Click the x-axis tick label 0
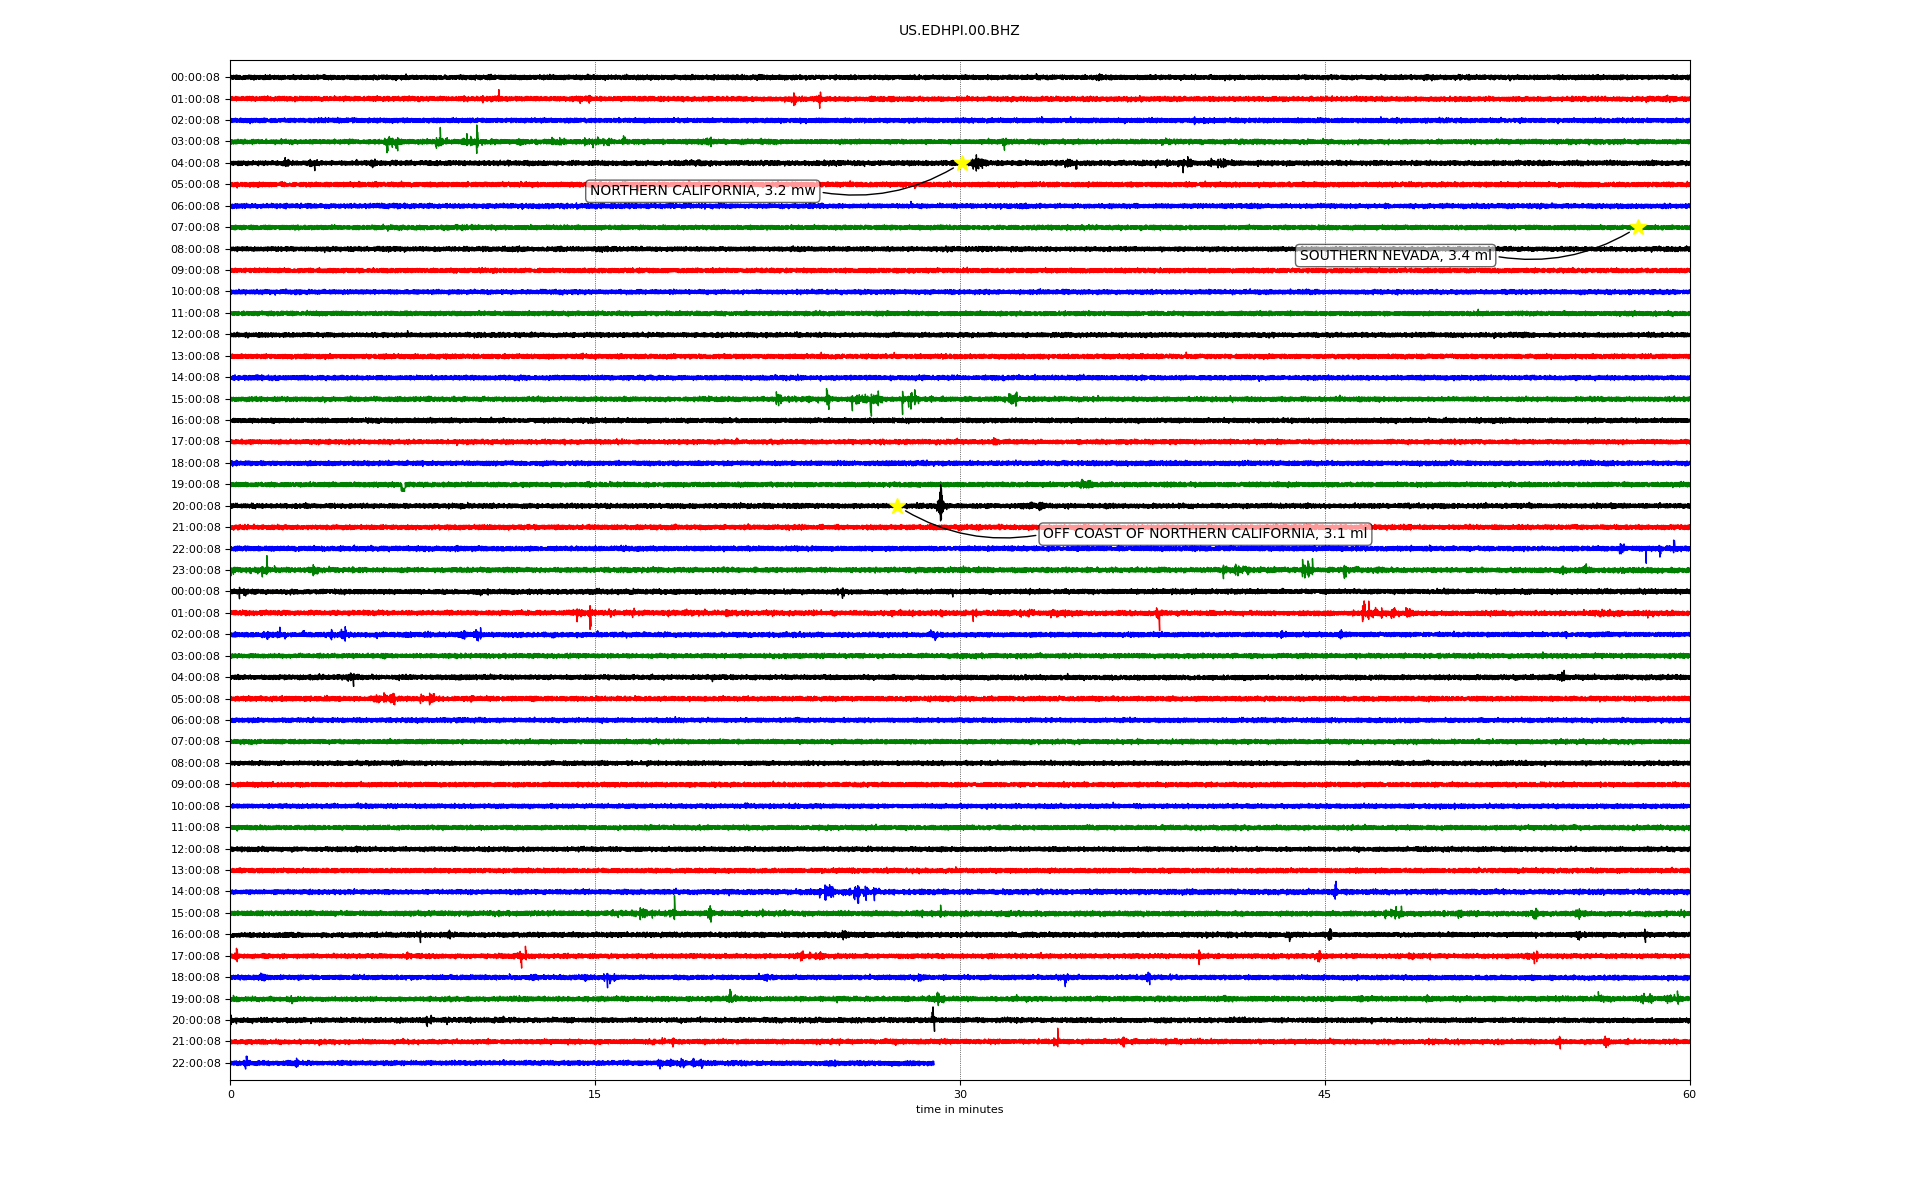The image size is (1920, 1200). pos(231,1094)
